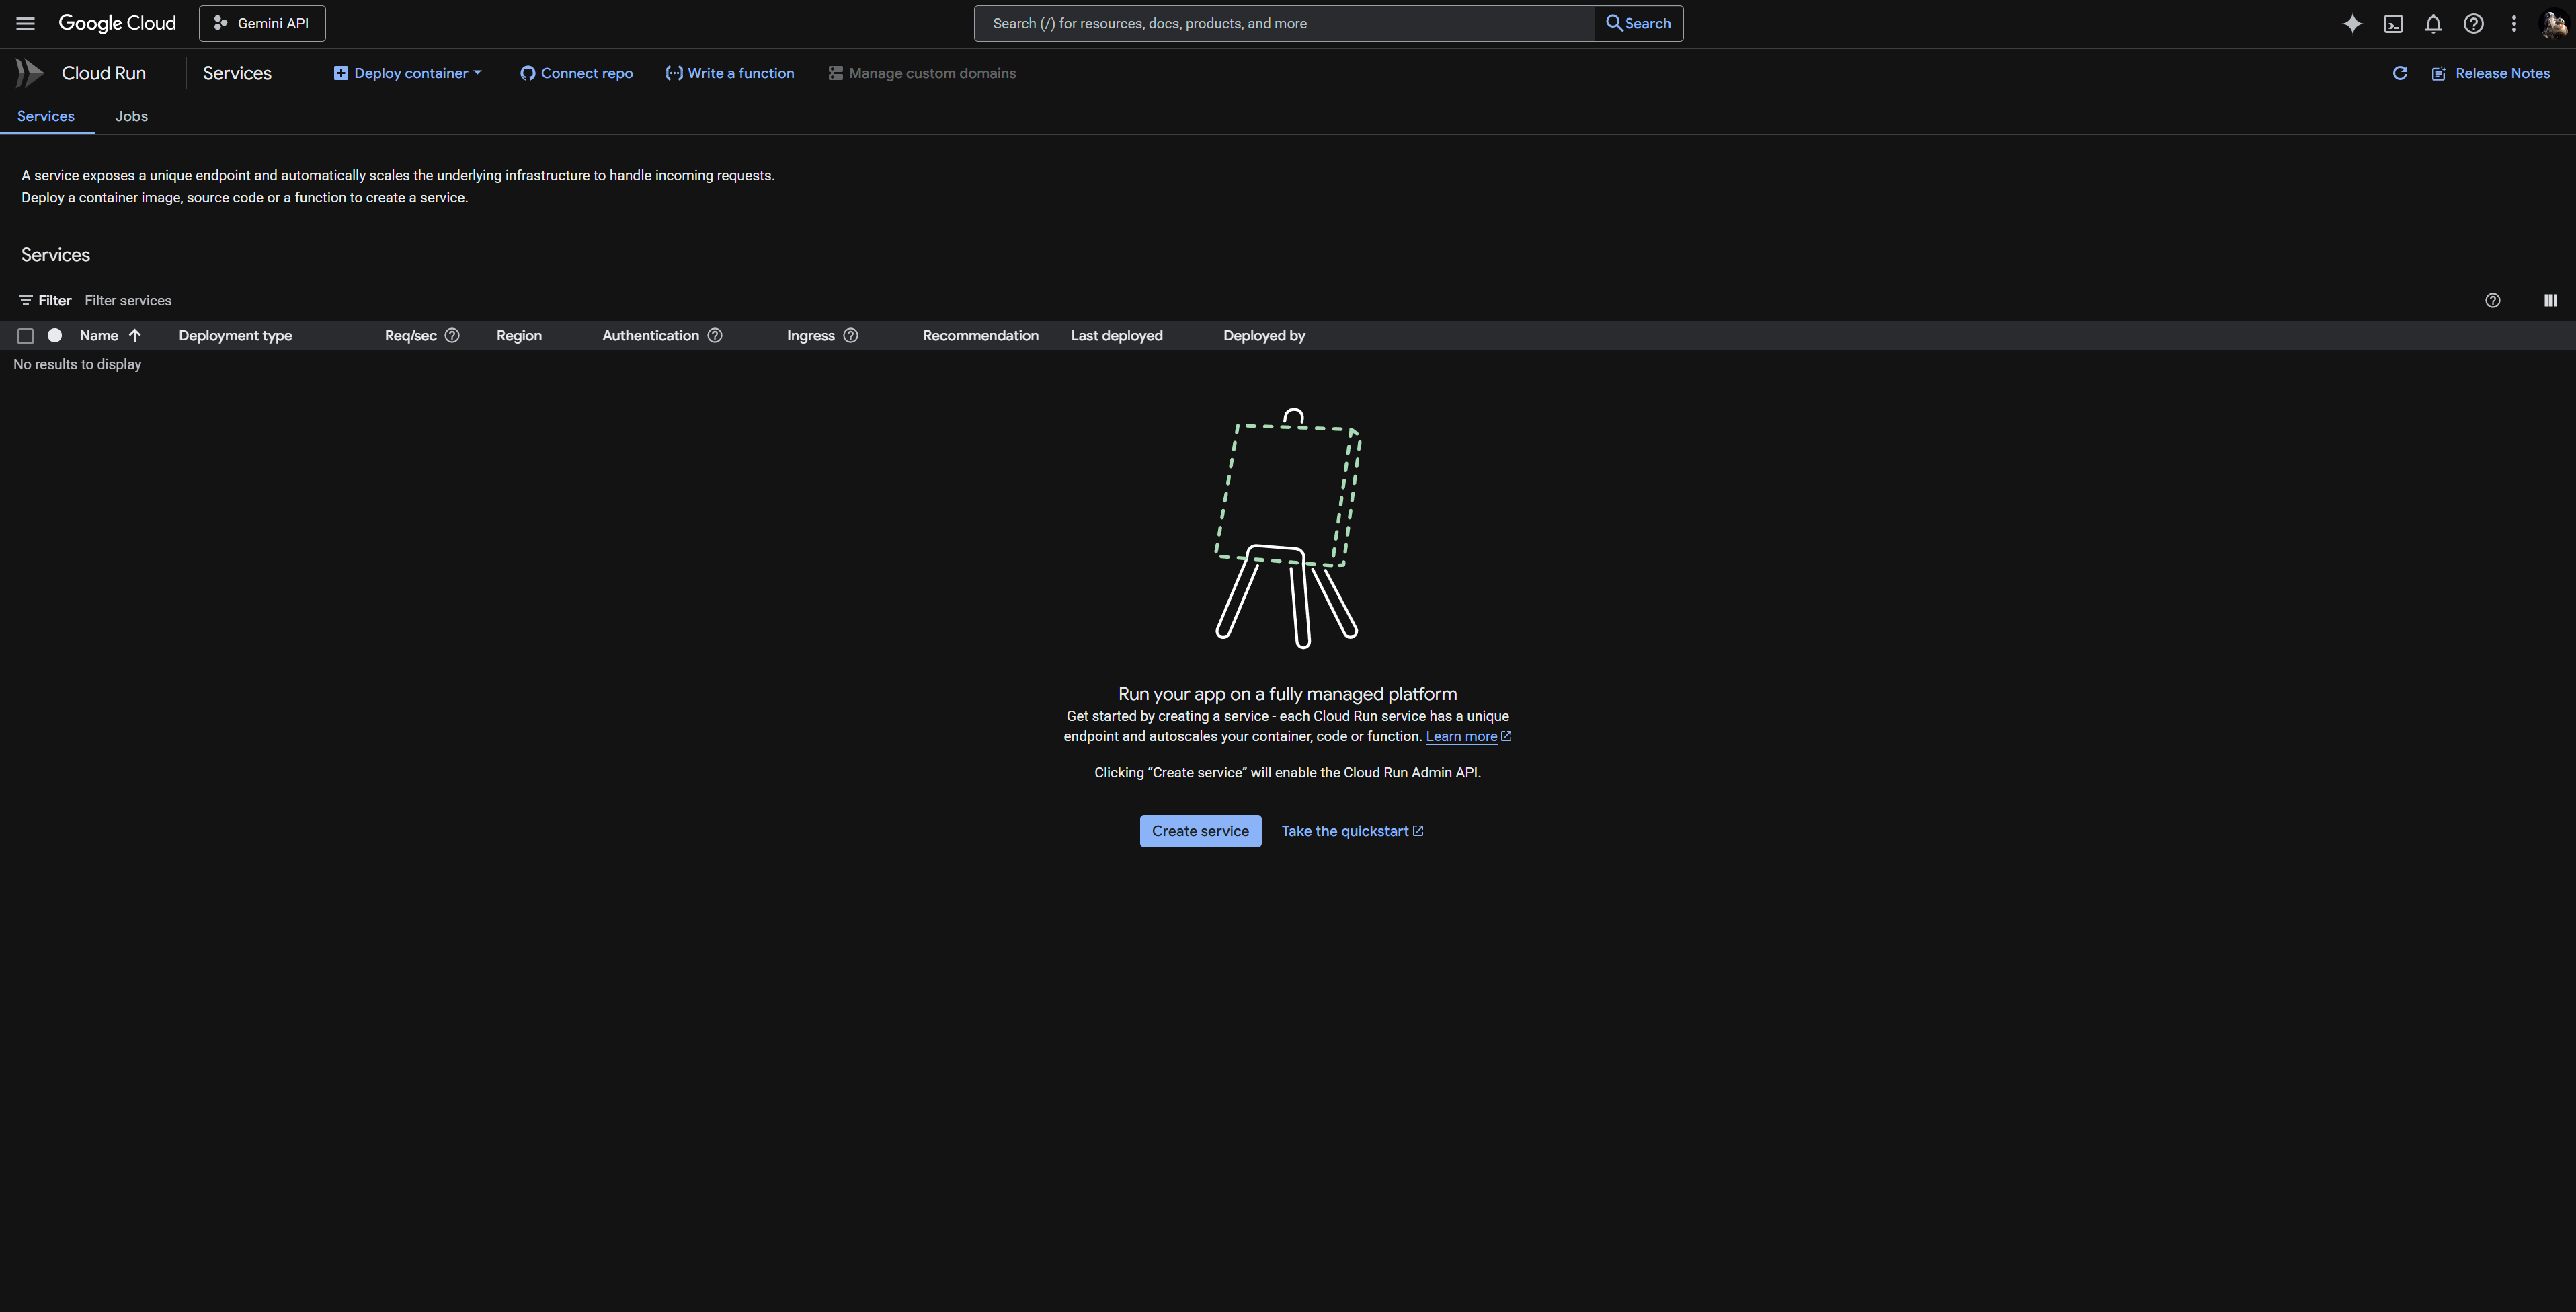Screen dimensions: 2576x1312
Task: Open the help question mark menu
Action: [2473, 23]
